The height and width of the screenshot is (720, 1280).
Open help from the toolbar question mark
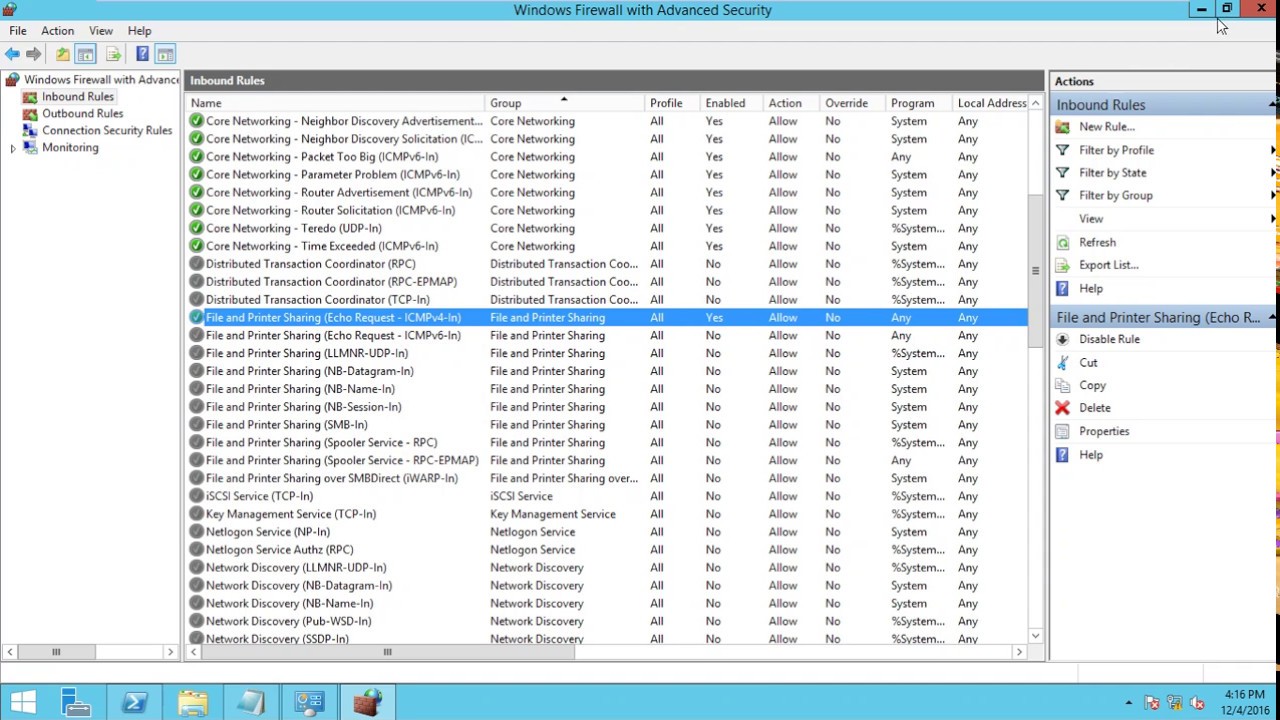[x=142, y=54]
